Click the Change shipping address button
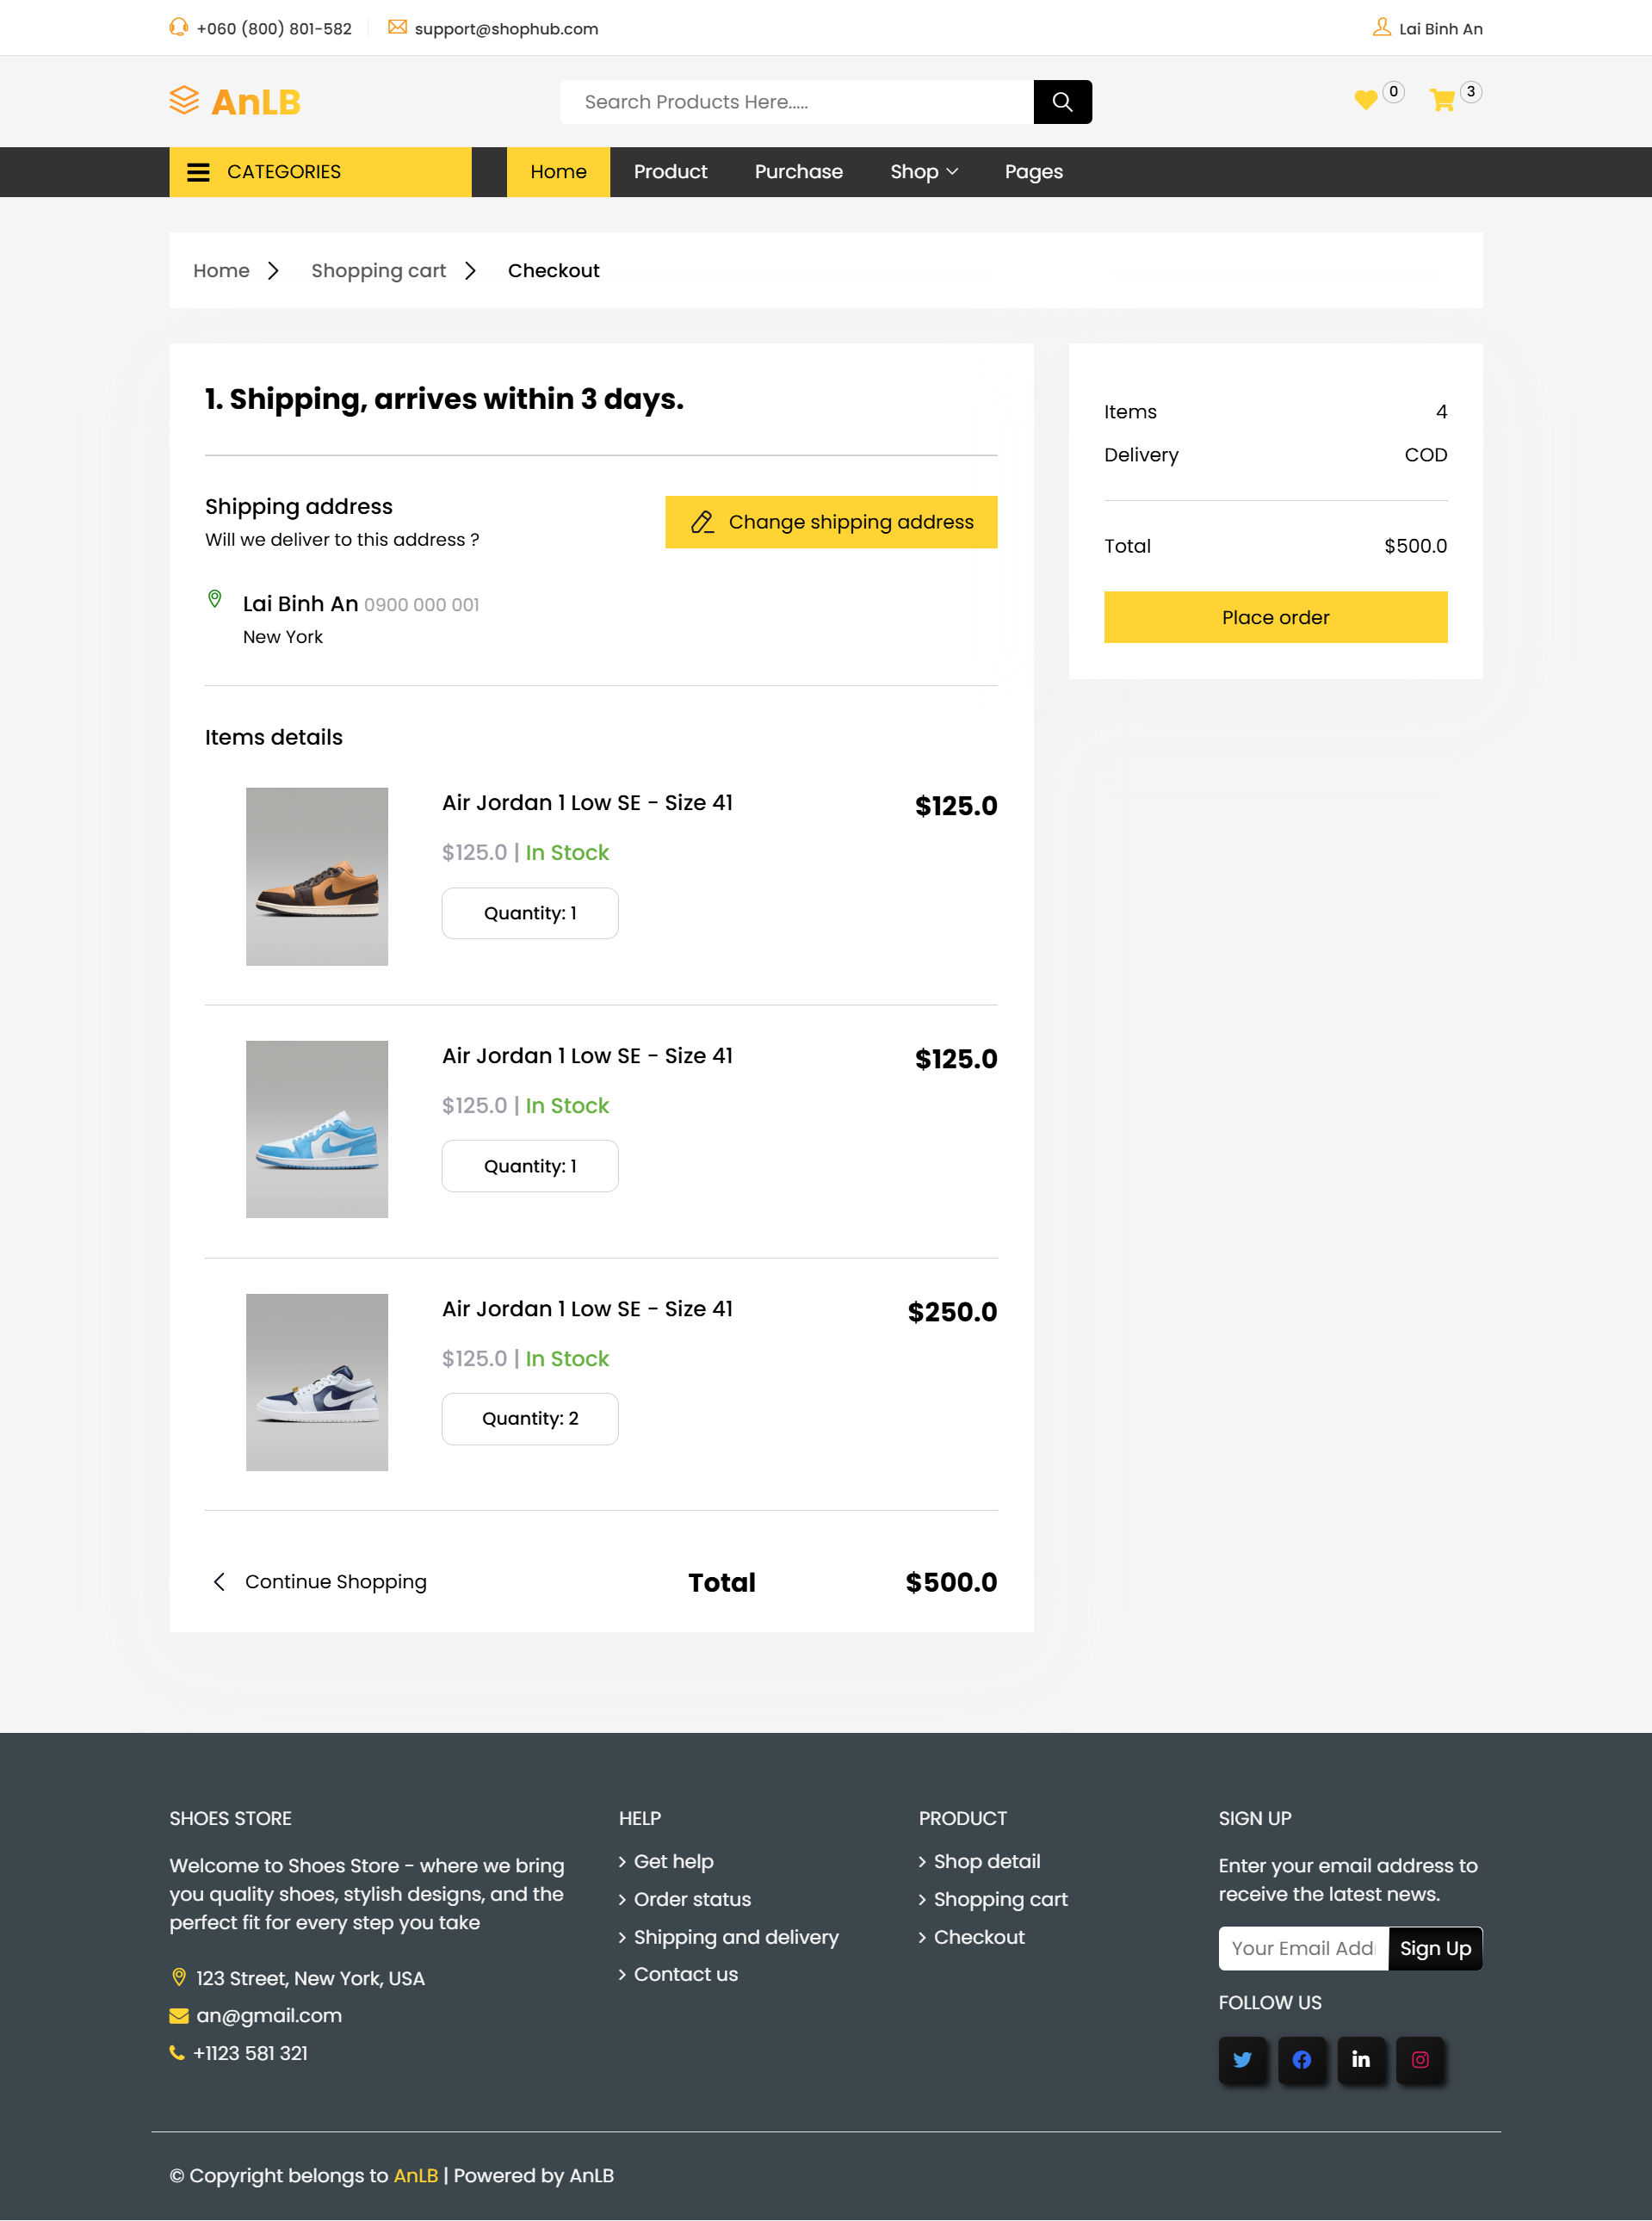The width and height of the screenshot is (1652, 2221). point(831,522)
